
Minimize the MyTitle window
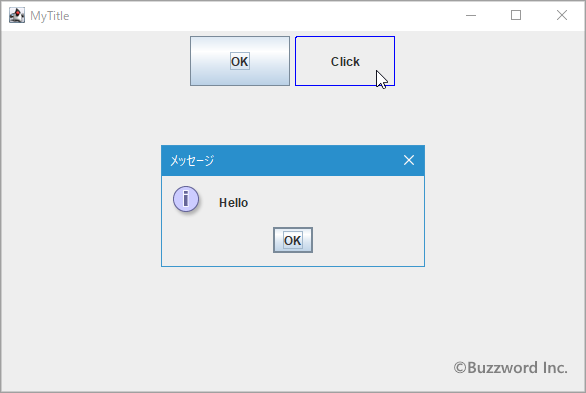tap(471, 15)
